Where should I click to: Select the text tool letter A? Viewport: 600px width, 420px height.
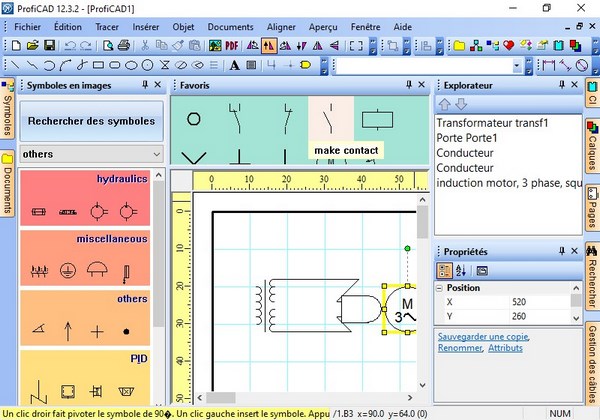tap(235, 65)
